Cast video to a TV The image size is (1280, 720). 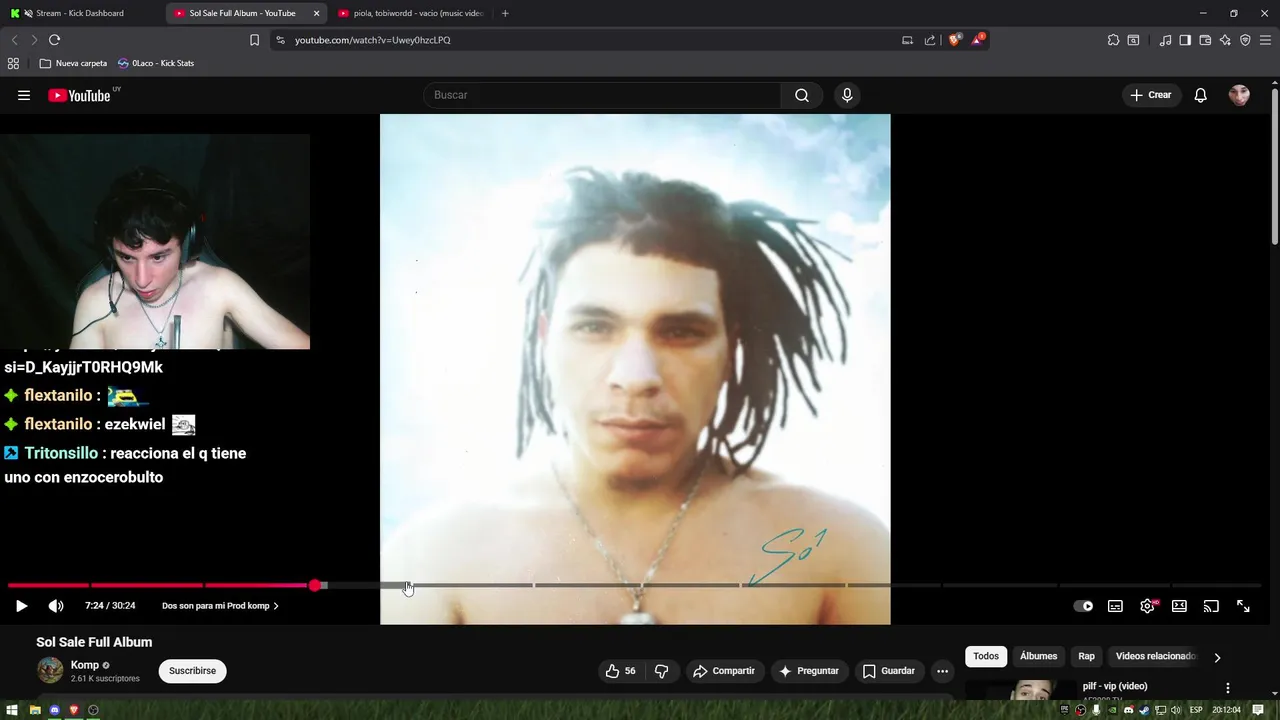[x=1211, y=606]
